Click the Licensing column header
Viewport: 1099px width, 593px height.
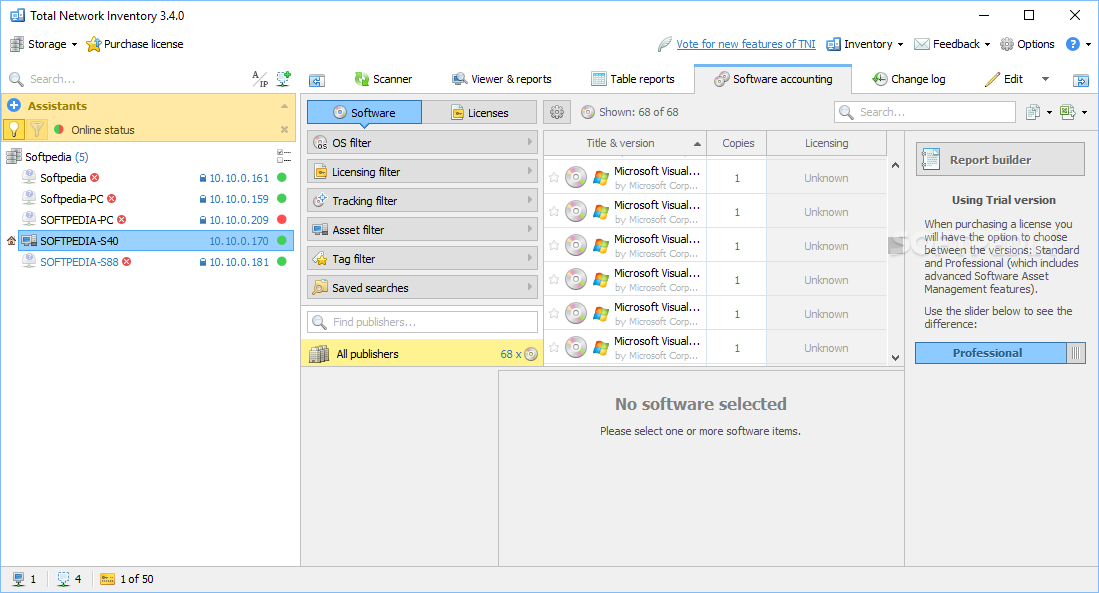tap(826, 143)
